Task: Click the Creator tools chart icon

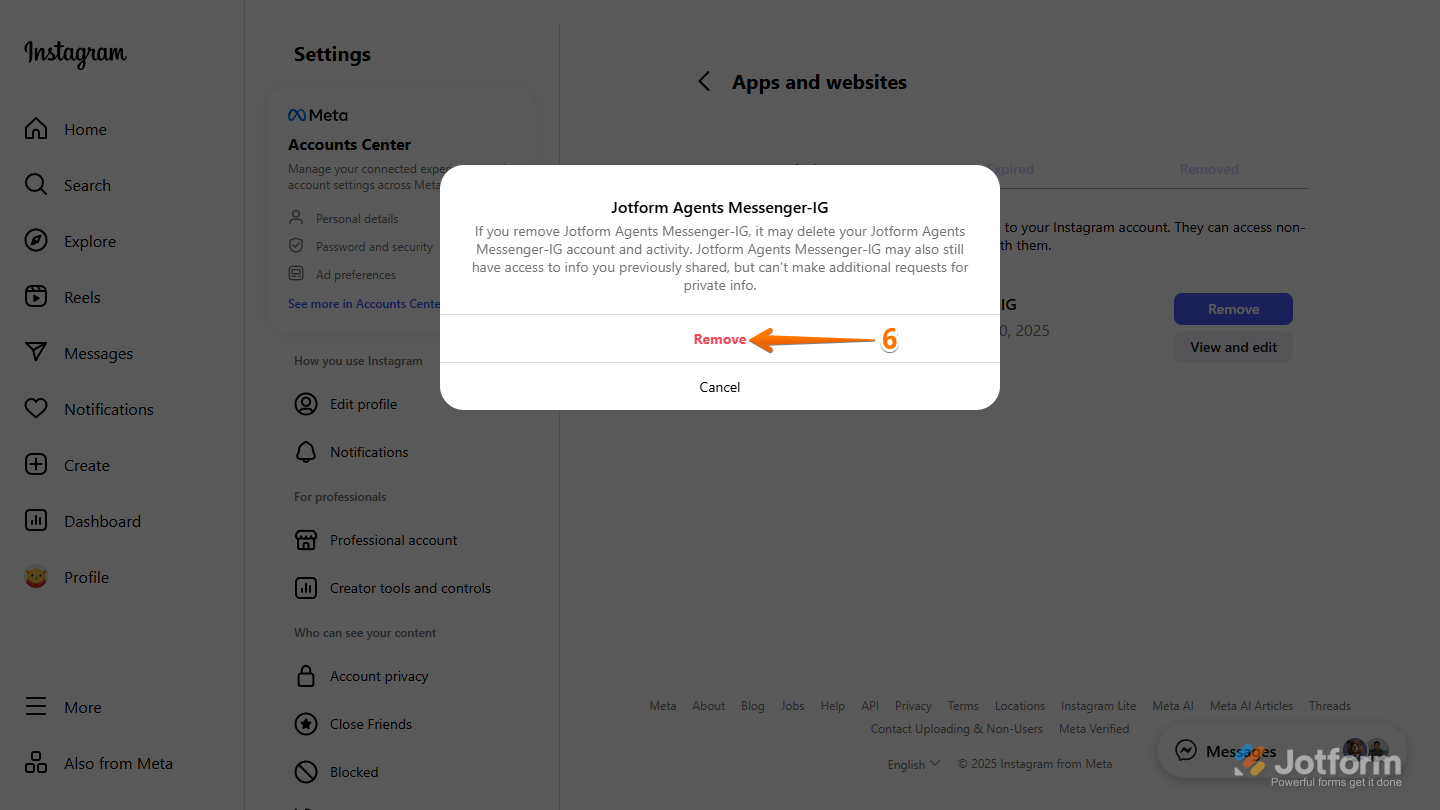Action: (306, 588)
